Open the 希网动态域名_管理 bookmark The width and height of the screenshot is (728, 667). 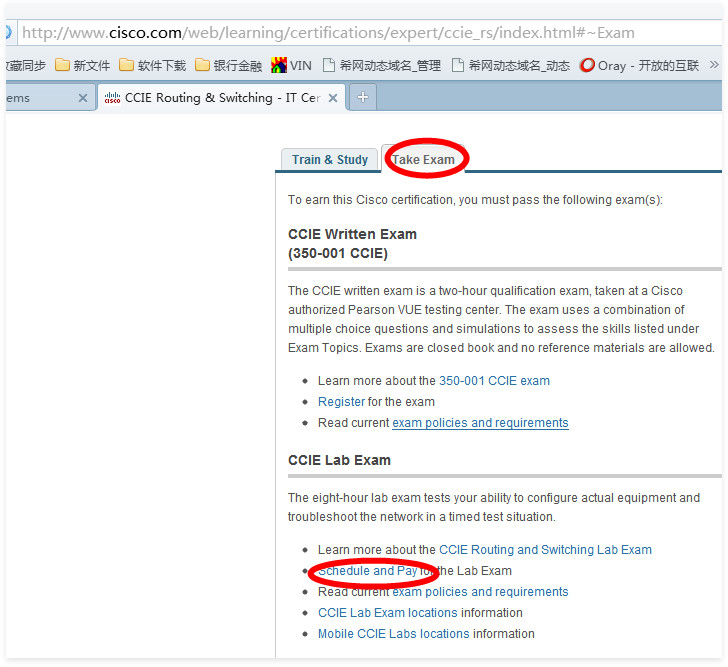382,65
